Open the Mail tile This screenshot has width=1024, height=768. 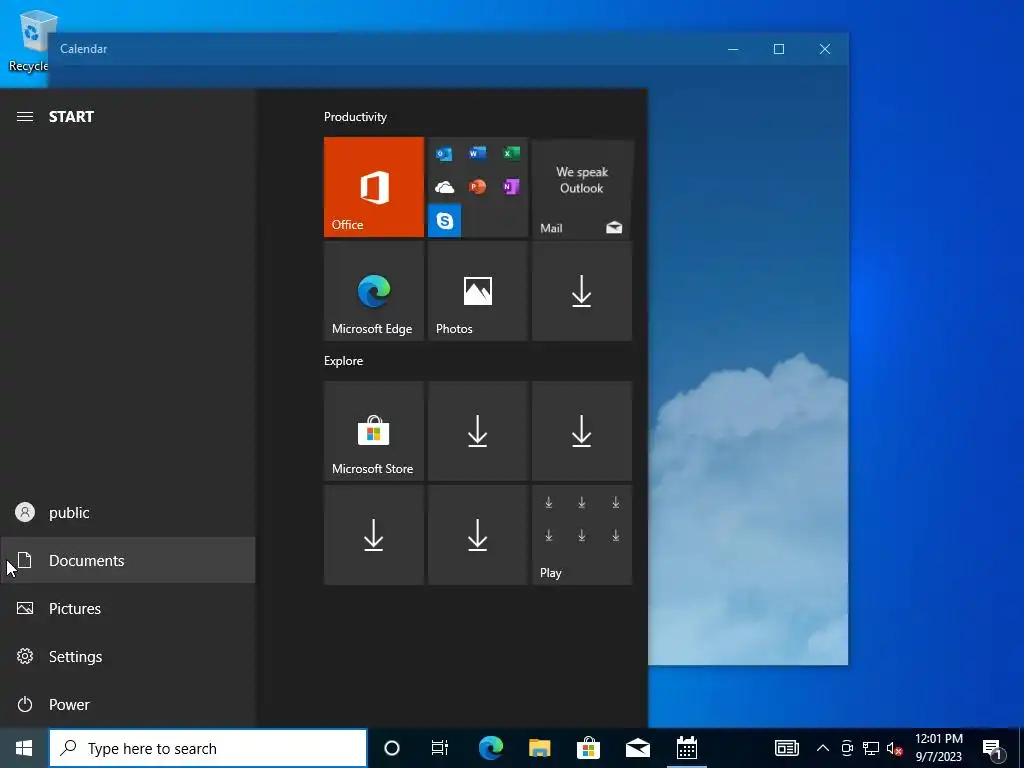click(x=582, y=187)
